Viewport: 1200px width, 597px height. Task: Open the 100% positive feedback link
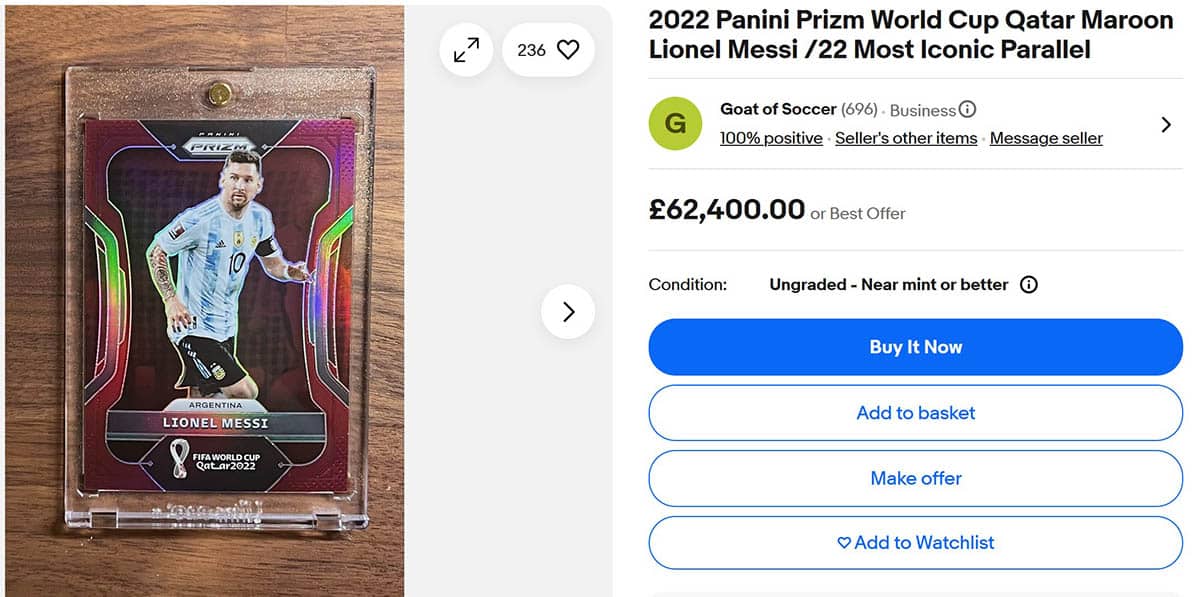(x=771, y=139)
